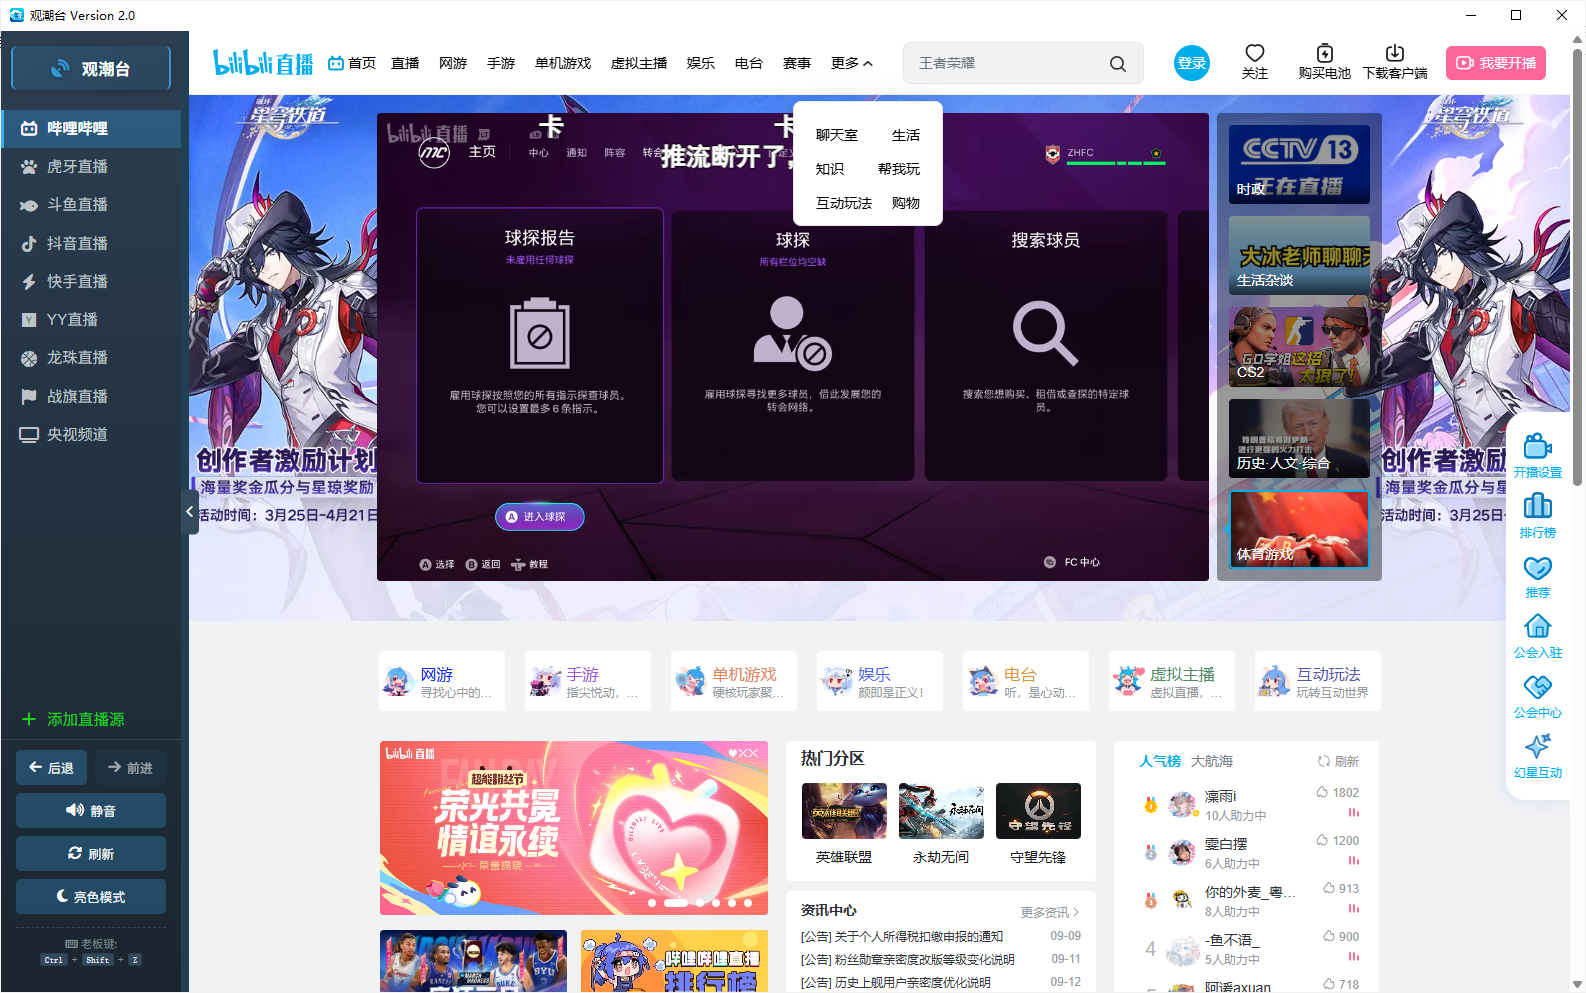
Task: Click the 王者荣耀 search input field
Action: 1005,63
